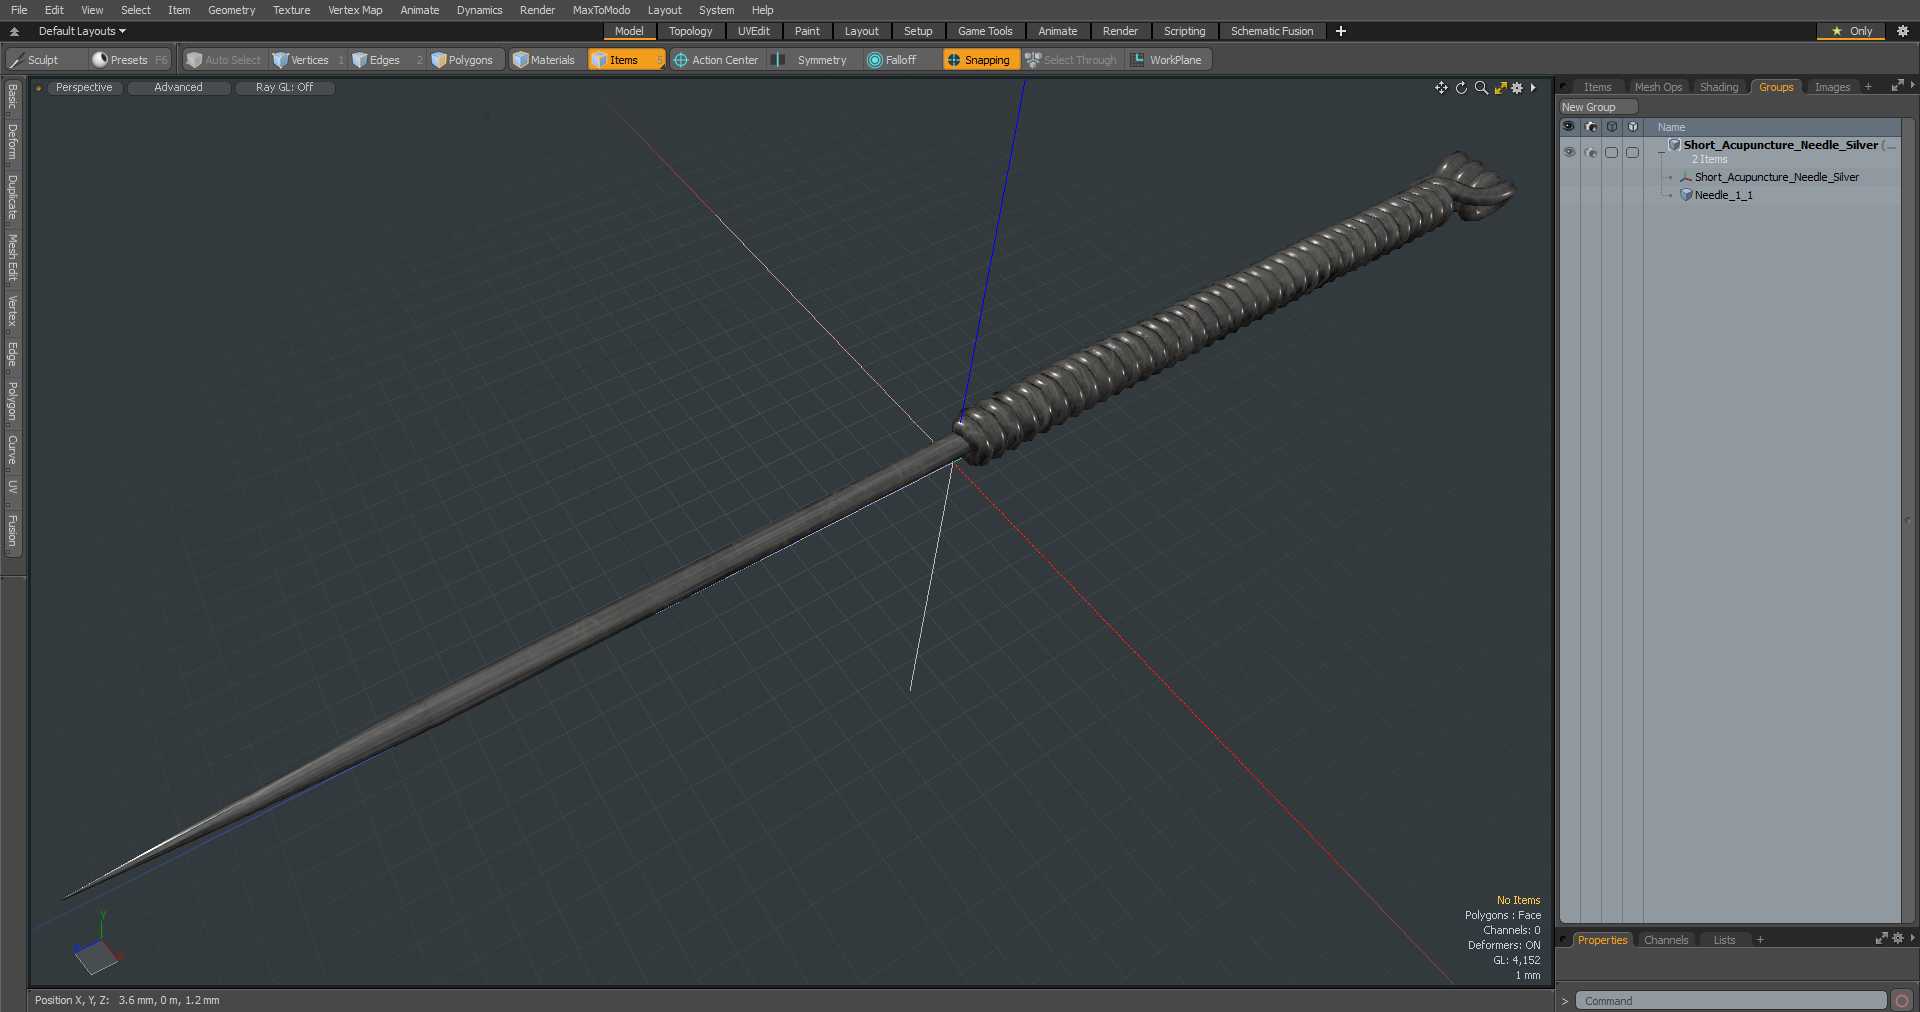Toggle Auto Select mode

tap(223, 60)
